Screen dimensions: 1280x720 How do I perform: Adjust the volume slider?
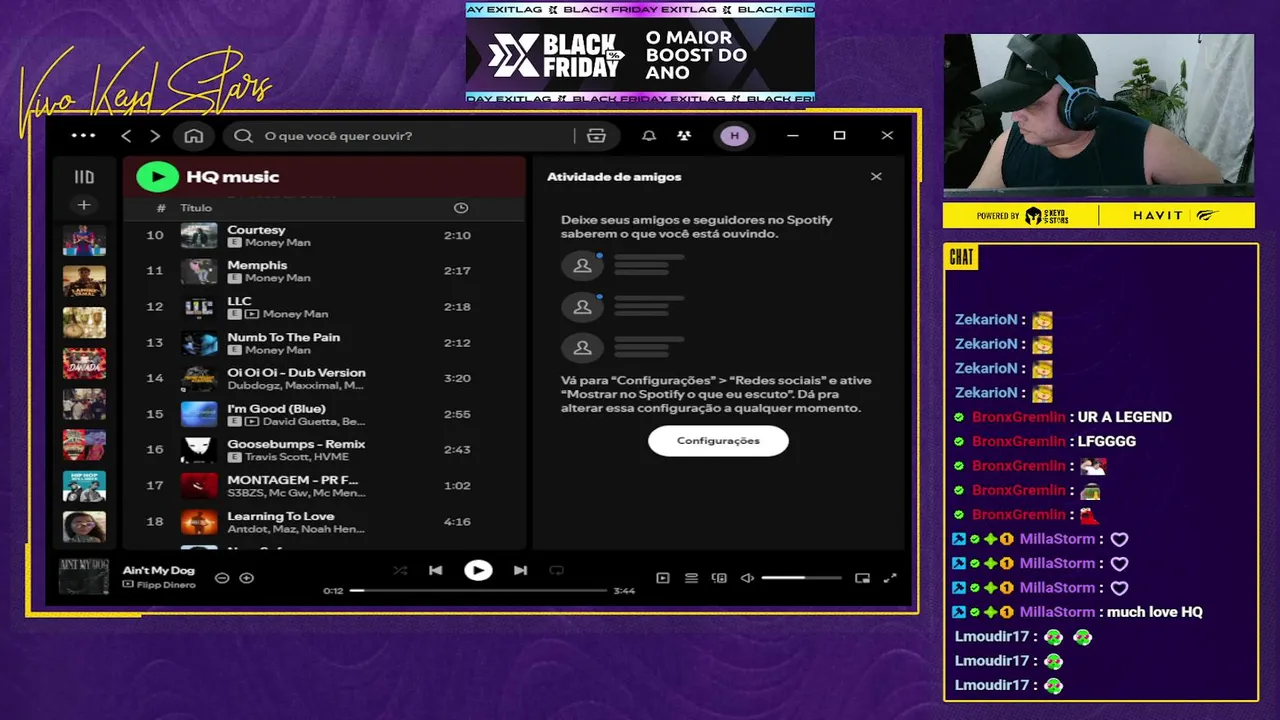tap(802, 578)
